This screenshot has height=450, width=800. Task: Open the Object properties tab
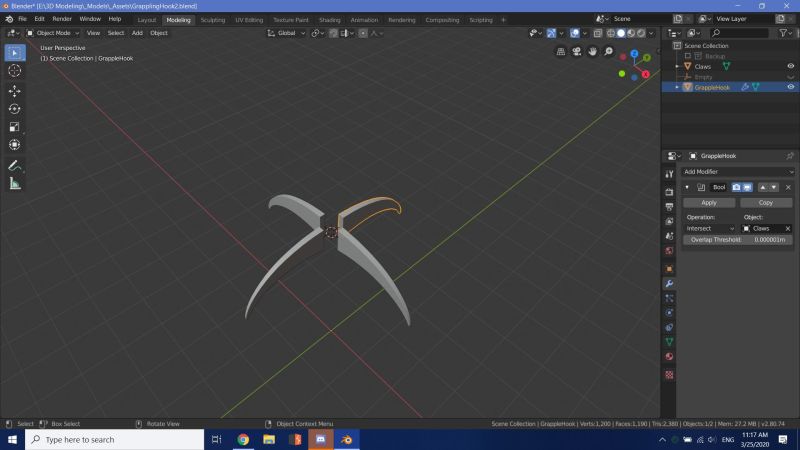pyautogui.click(x=669, y=269)
